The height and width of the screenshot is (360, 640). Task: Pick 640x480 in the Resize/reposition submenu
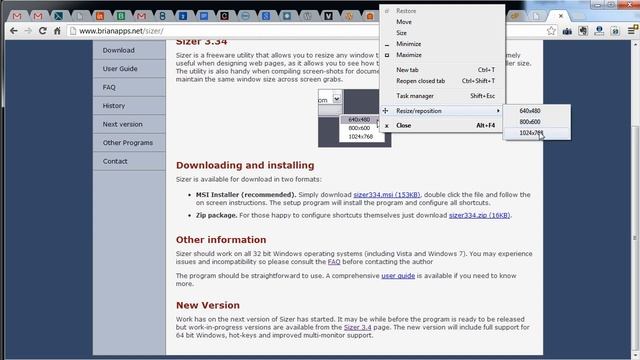[x=537, y=111]
